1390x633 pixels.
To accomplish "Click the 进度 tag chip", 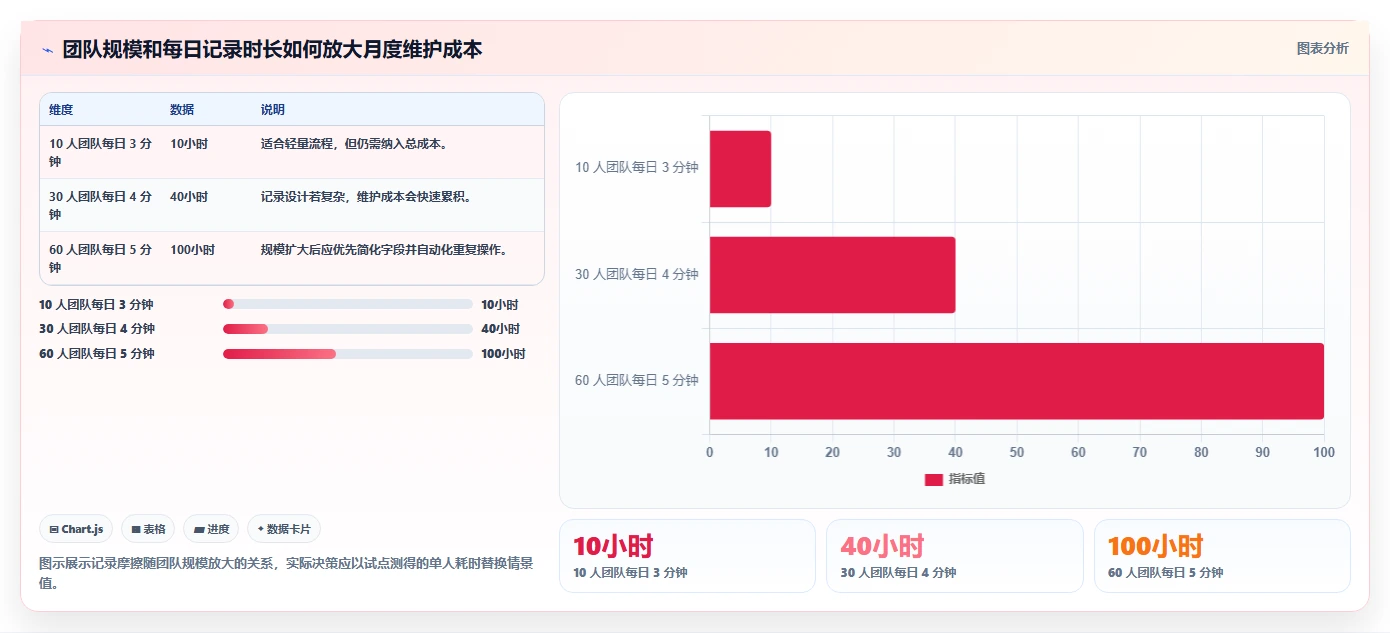I will point(211,529).
